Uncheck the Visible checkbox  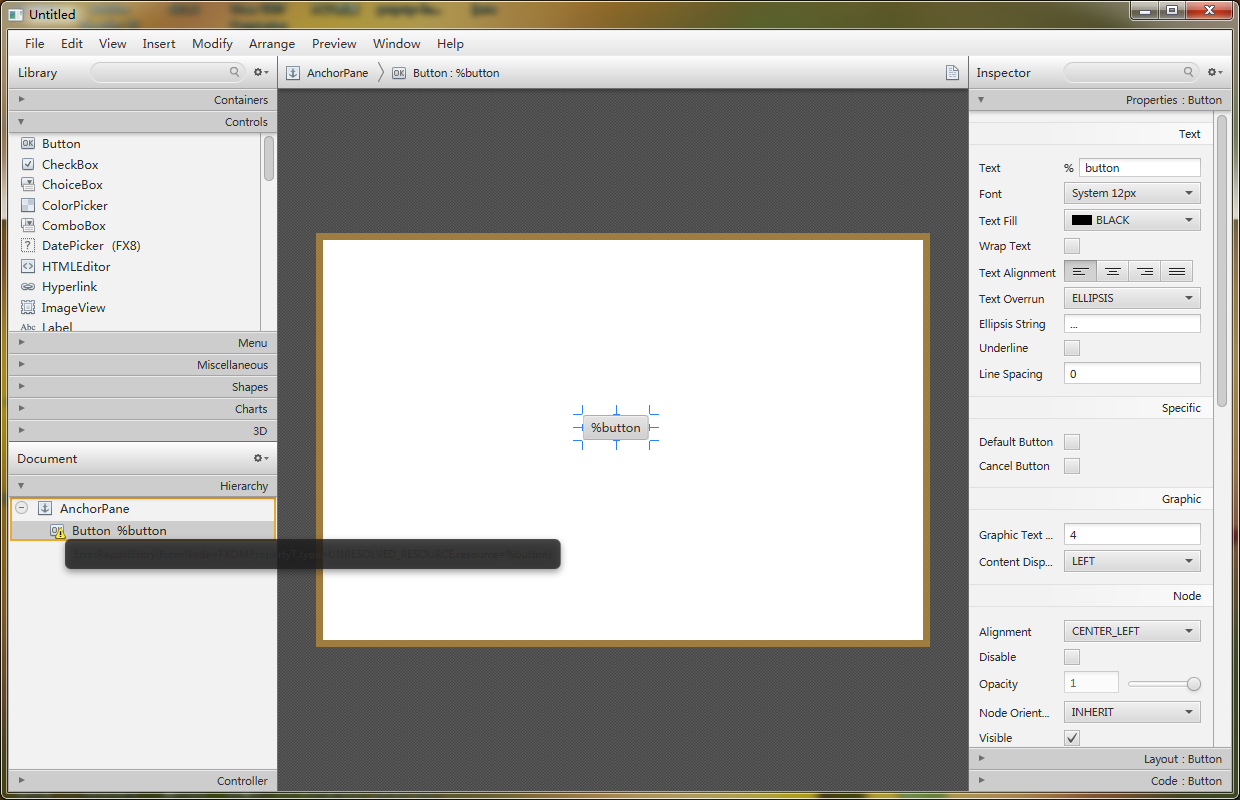click(x=1072, y=738)
